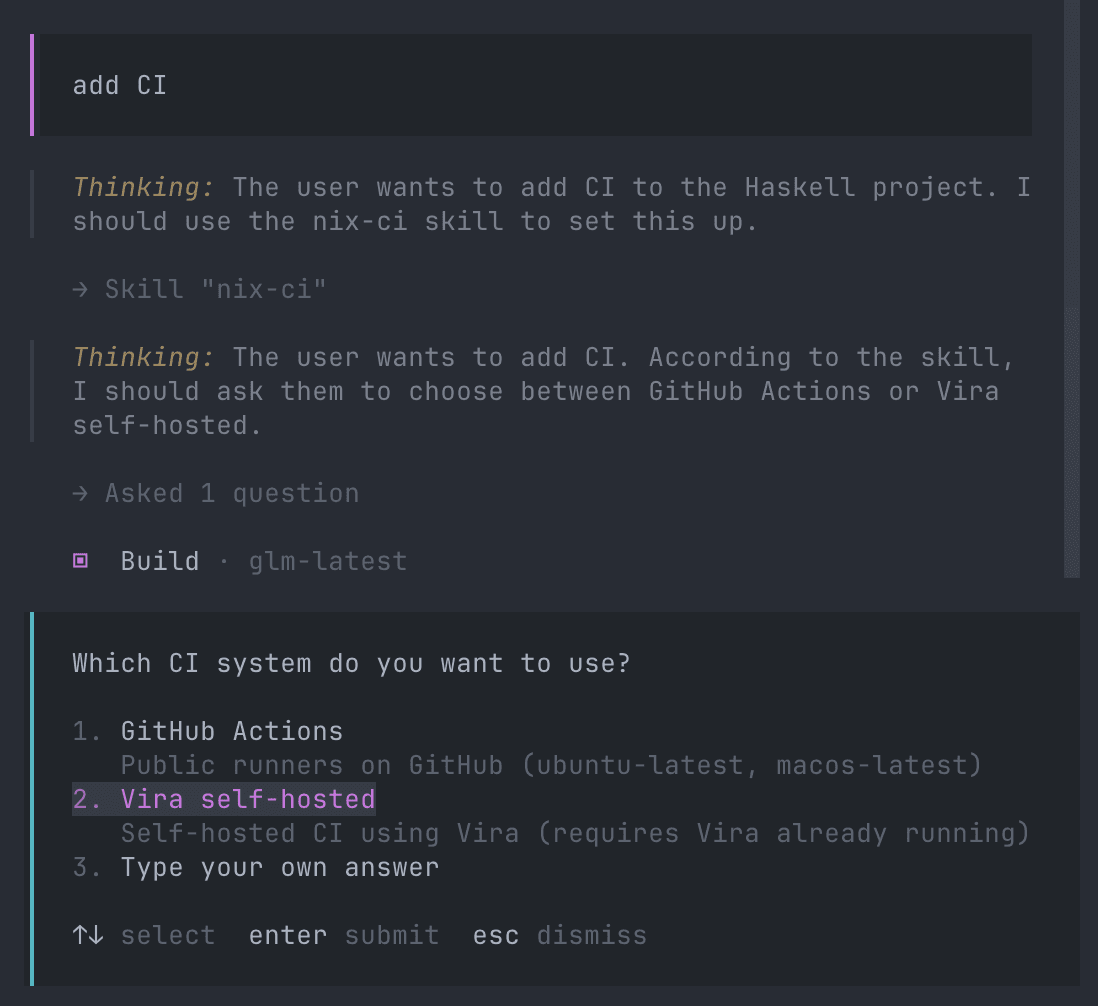Click the arrow icon before Skill "nix-ci"
This screenshot has height=1006, width=1098.
[81, 289]
